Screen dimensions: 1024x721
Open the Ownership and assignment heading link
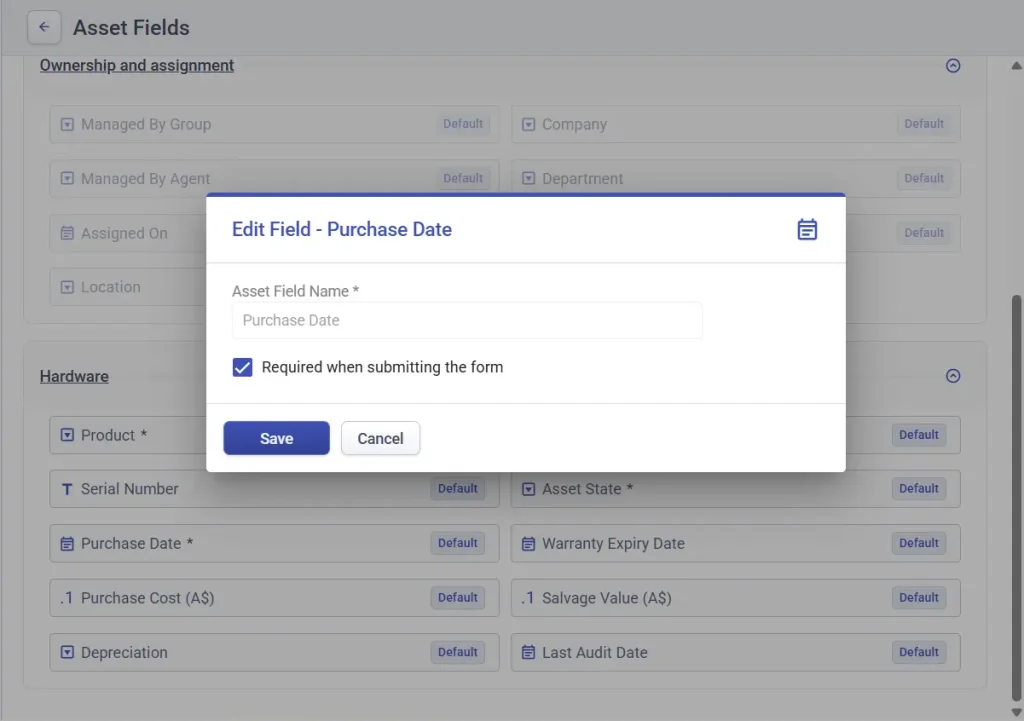pyautogui.click(x=137, y=66)
